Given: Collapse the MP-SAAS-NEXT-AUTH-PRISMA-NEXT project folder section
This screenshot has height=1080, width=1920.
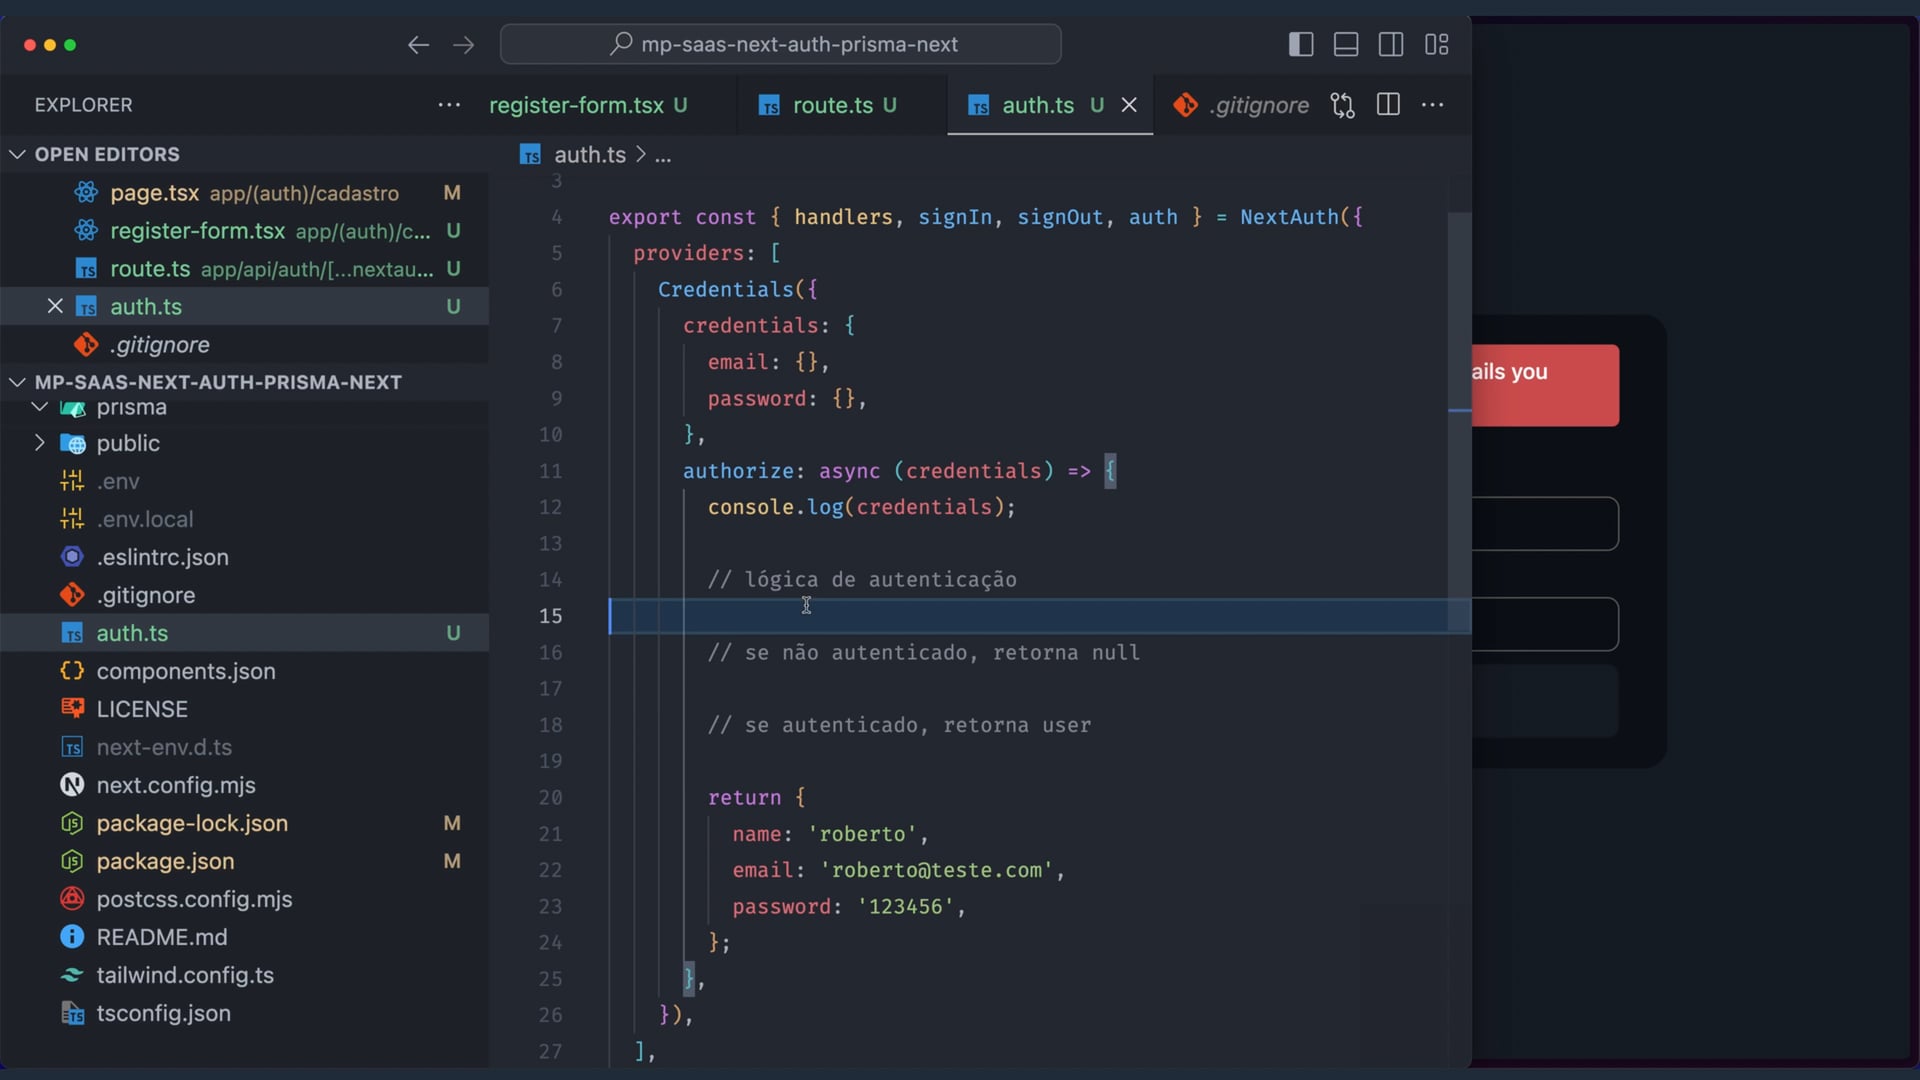Looking at the screenshot, I should 17,382.
